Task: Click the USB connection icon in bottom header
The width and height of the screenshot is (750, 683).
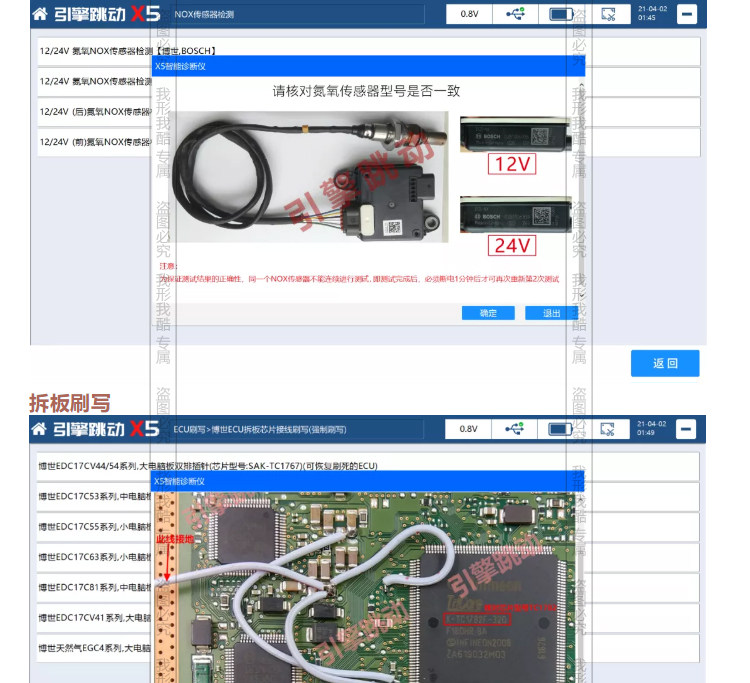Action: (x=514, y=429)
